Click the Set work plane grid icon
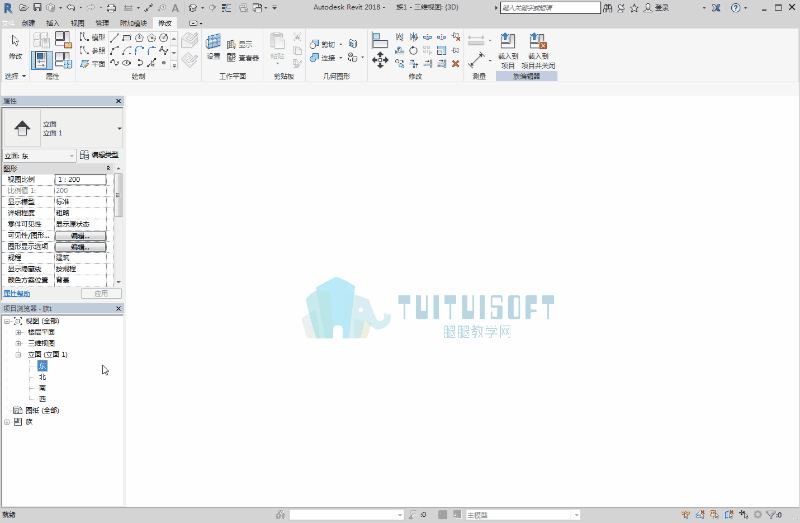This screenshot has width=800, height=523. (x=213, y=42)
